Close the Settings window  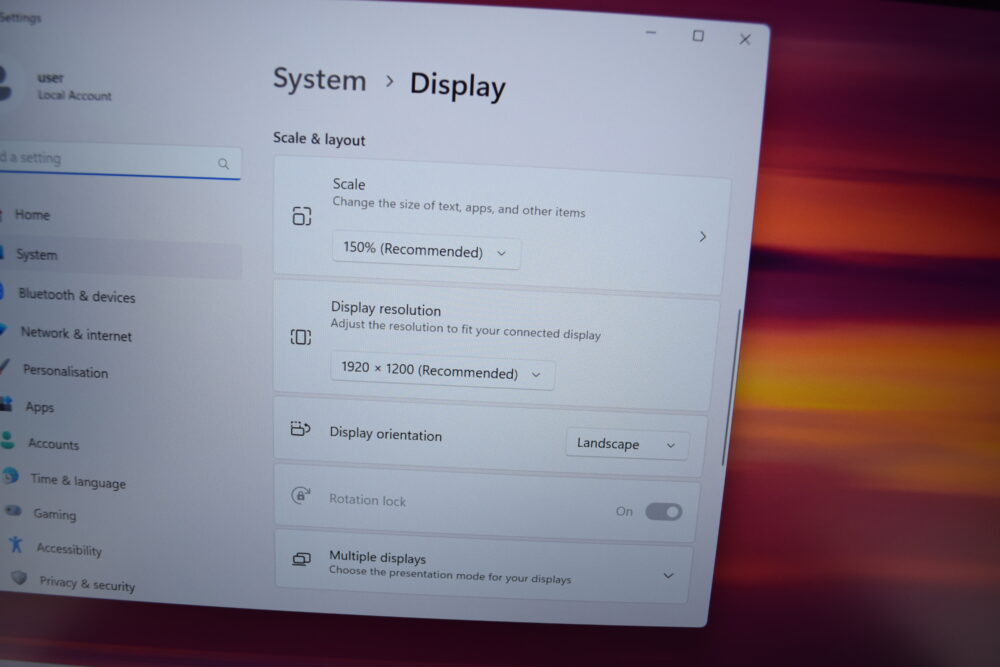(745, 40)
